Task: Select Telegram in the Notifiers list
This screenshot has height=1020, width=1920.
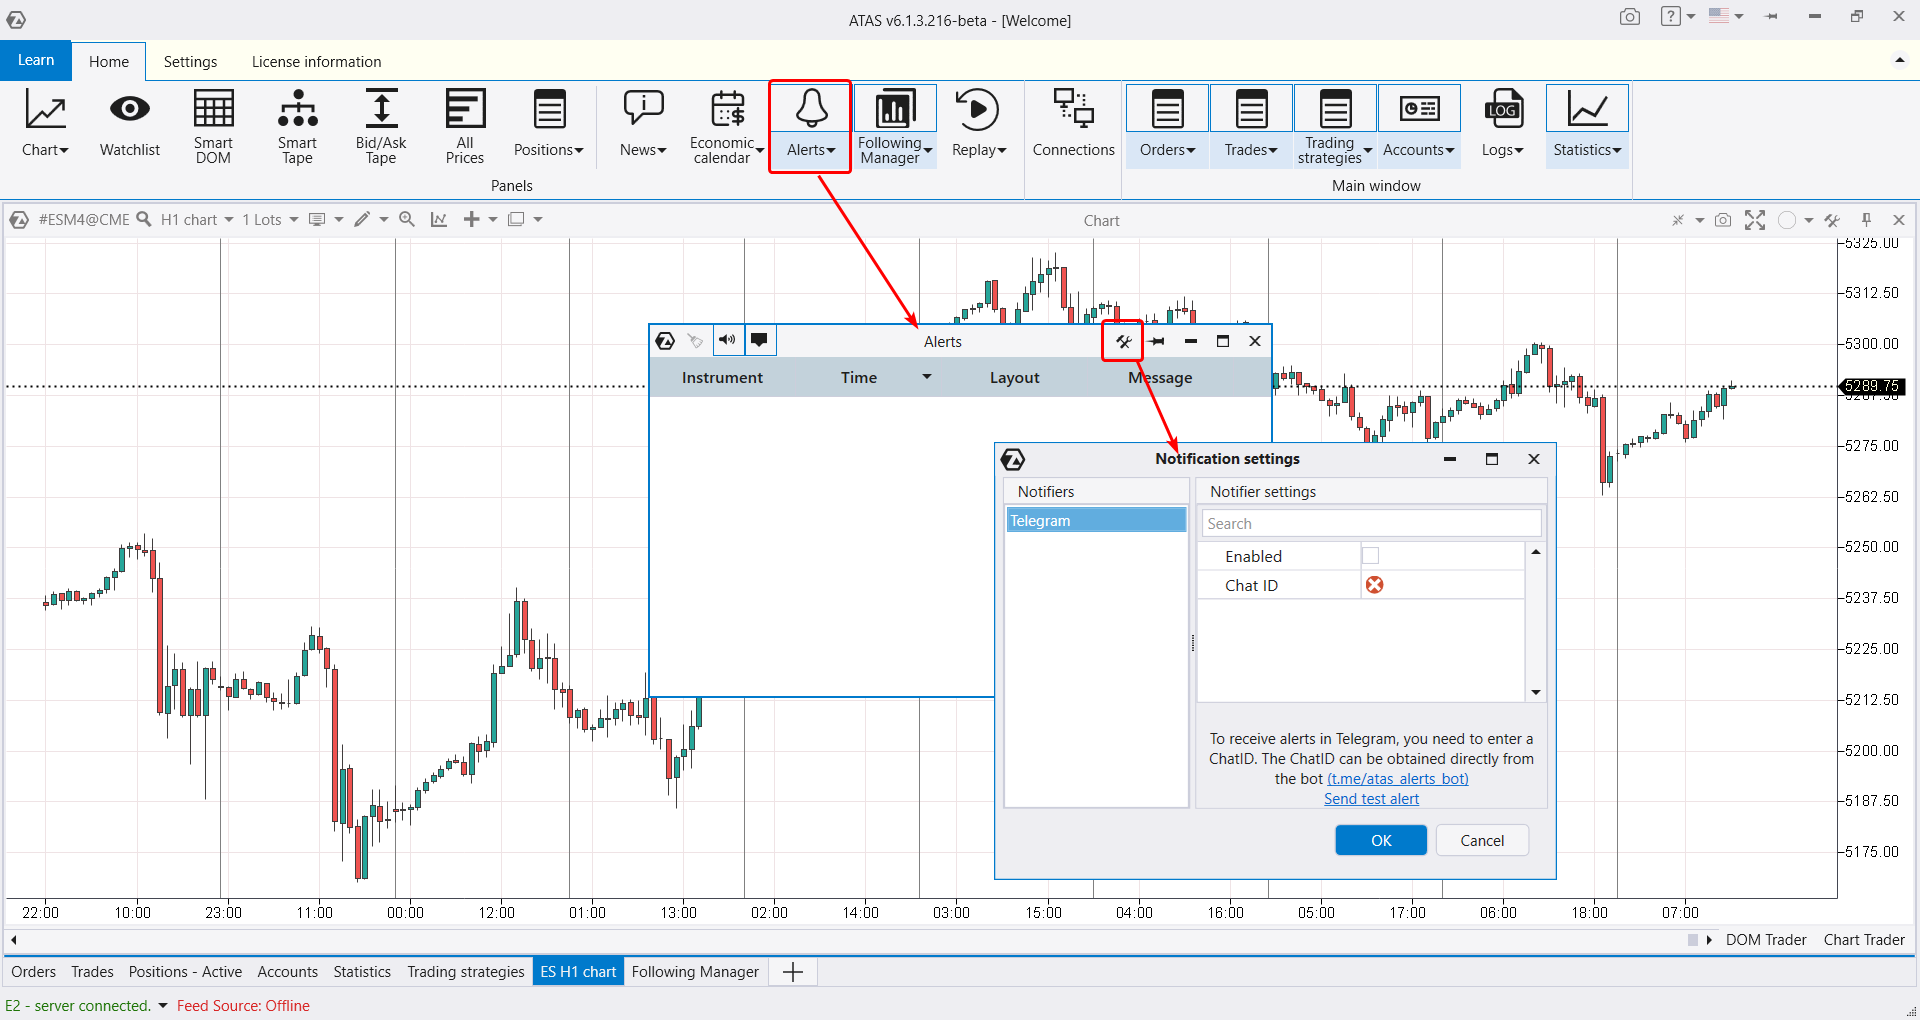Action: (1095, 521)
